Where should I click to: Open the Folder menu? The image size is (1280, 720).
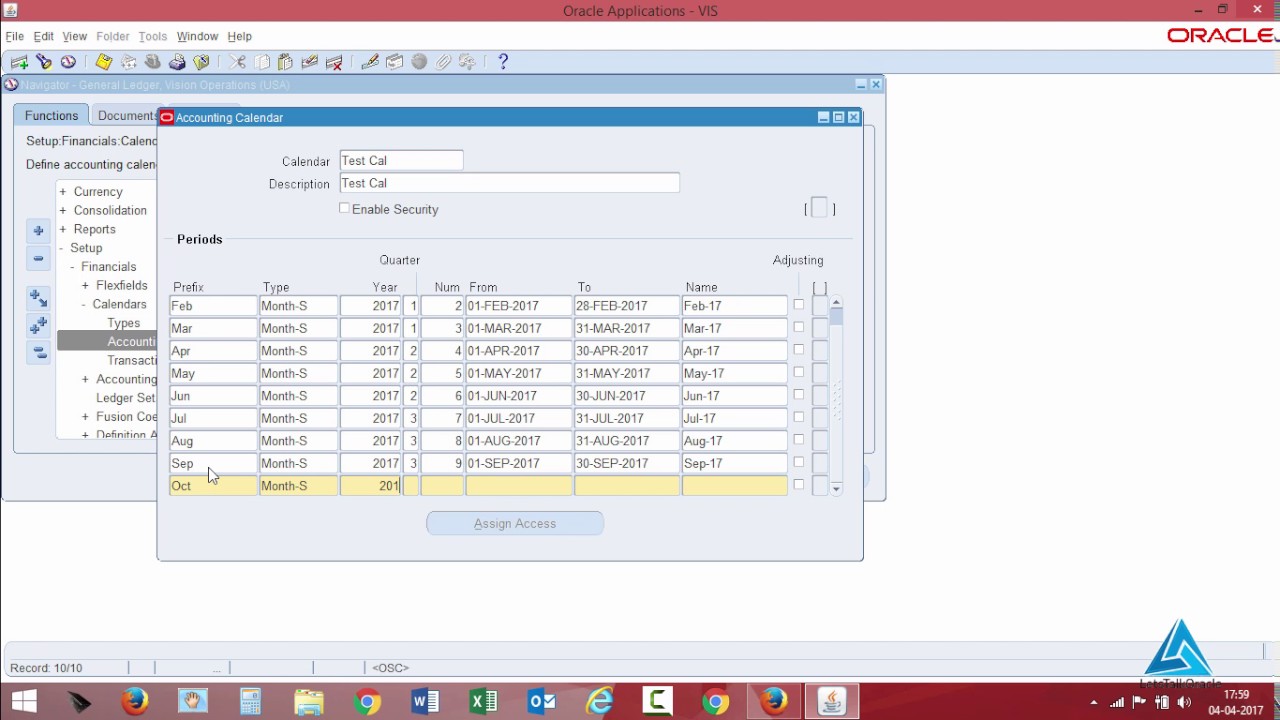113,36
